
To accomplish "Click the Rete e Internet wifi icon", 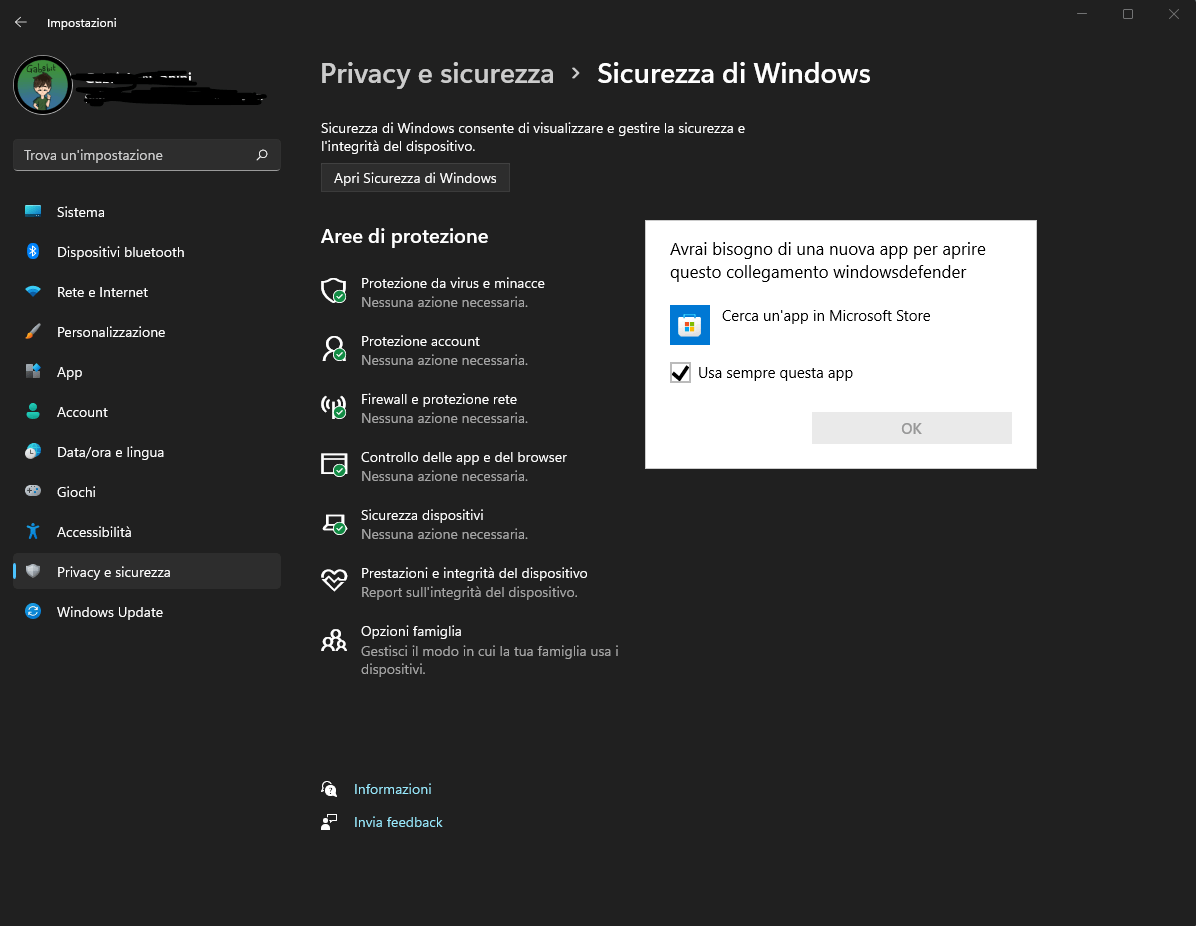I will click(33, 291).
